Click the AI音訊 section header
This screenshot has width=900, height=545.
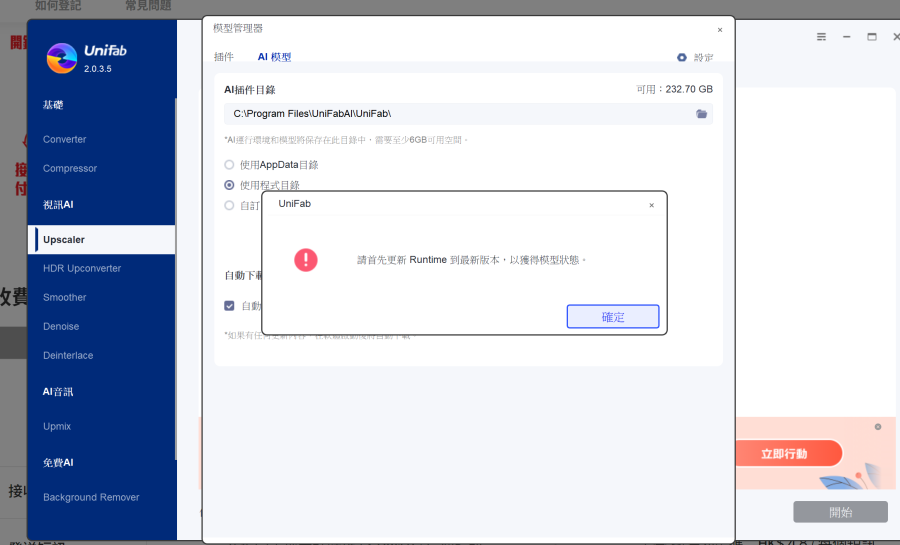point(58,392)
